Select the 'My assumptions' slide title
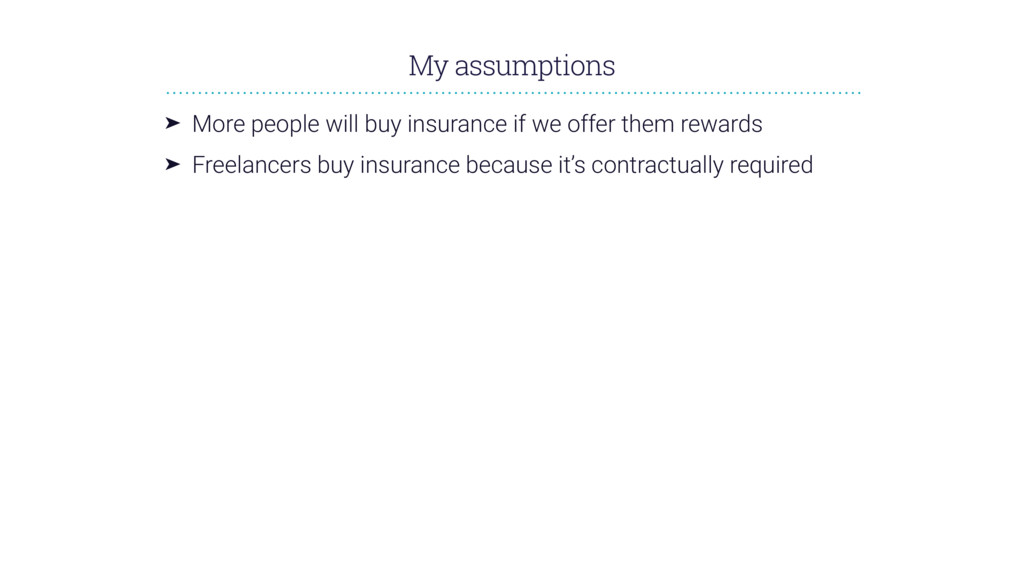1024x576 pixels. [511, 66]
